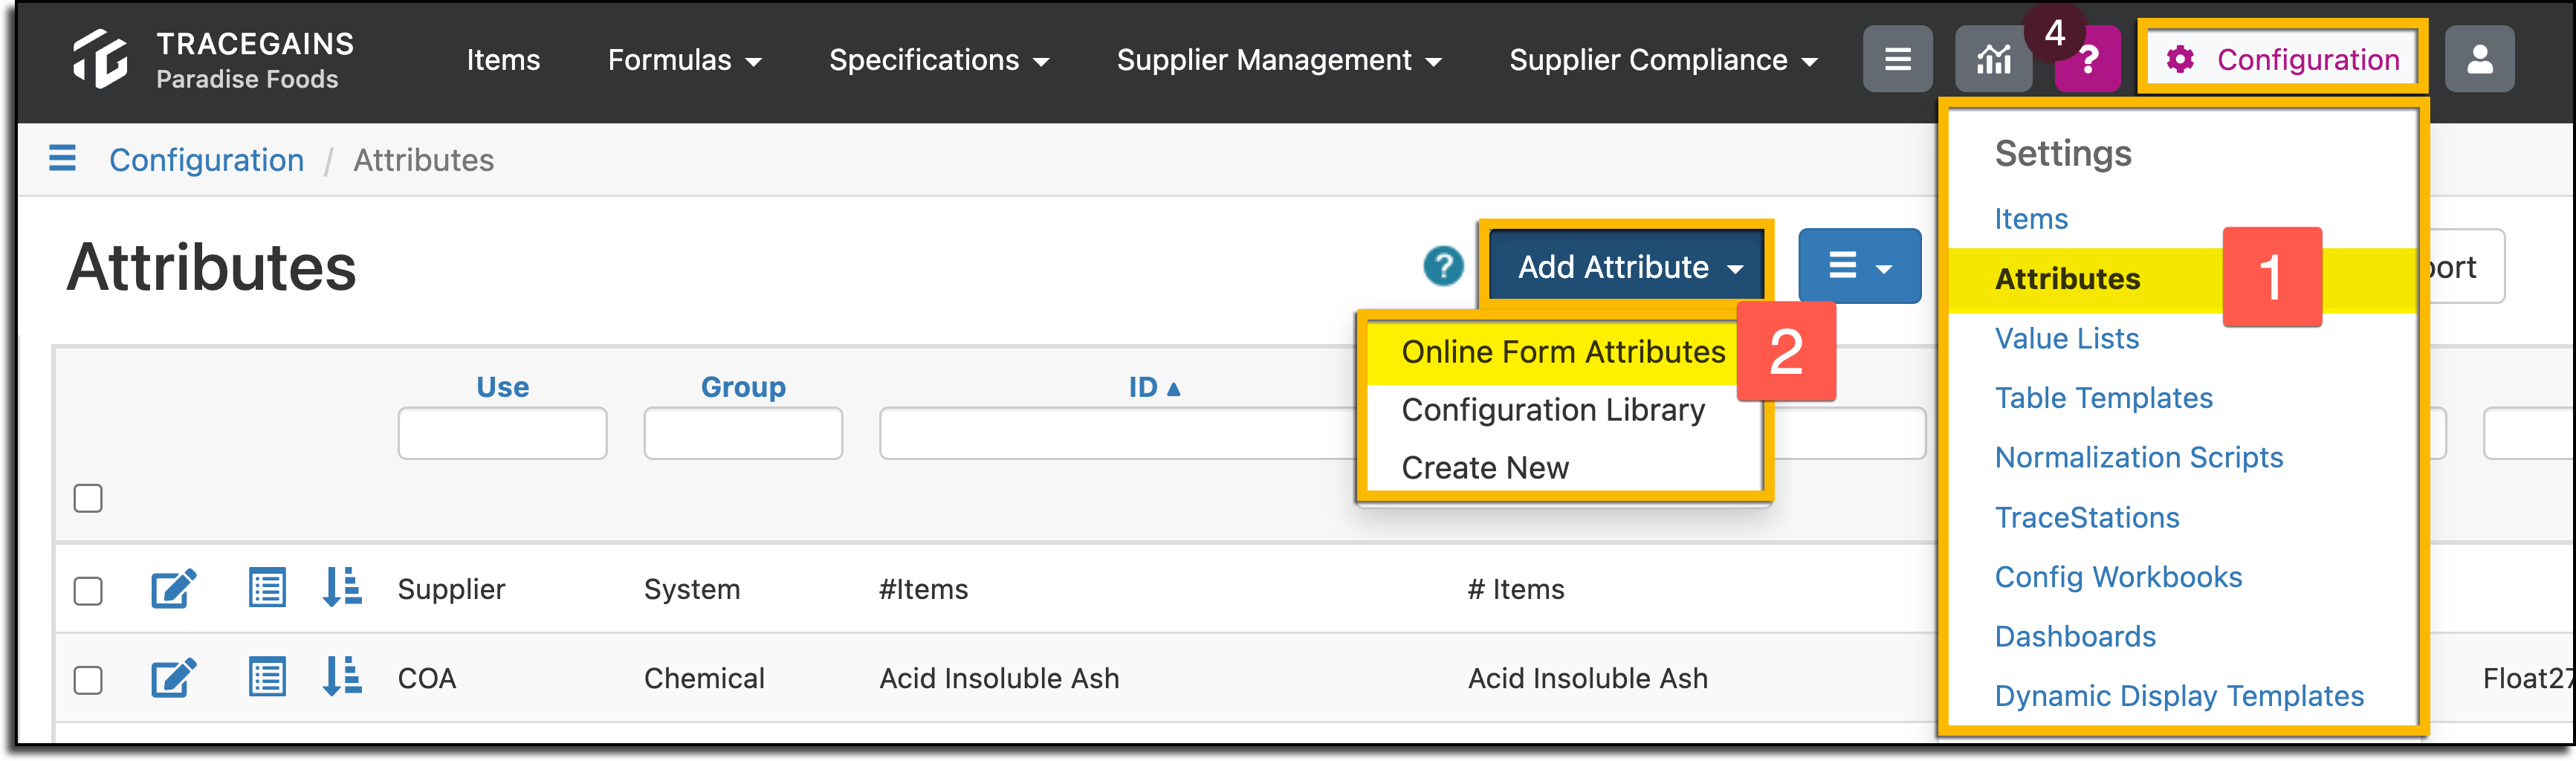Image resolution: width=2576 pixels, height=761 pixels.
Task: Edit the Supplier #Items attribute
Action: pos(173,587)
